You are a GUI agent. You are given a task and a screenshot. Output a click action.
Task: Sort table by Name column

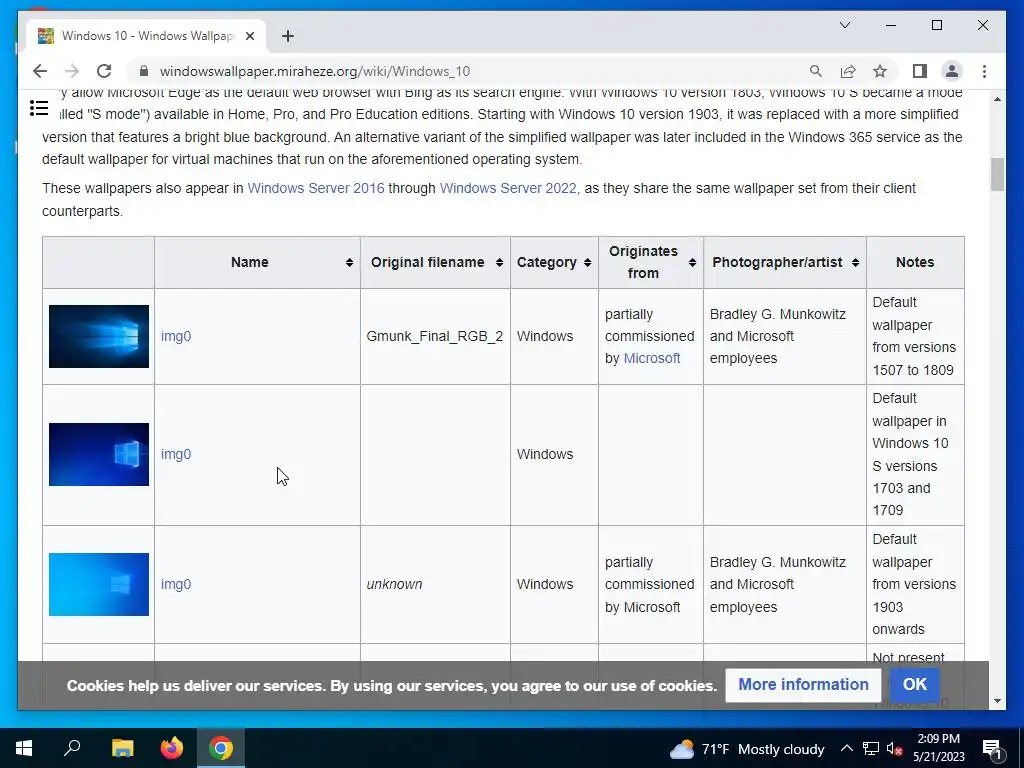(349, 263)
